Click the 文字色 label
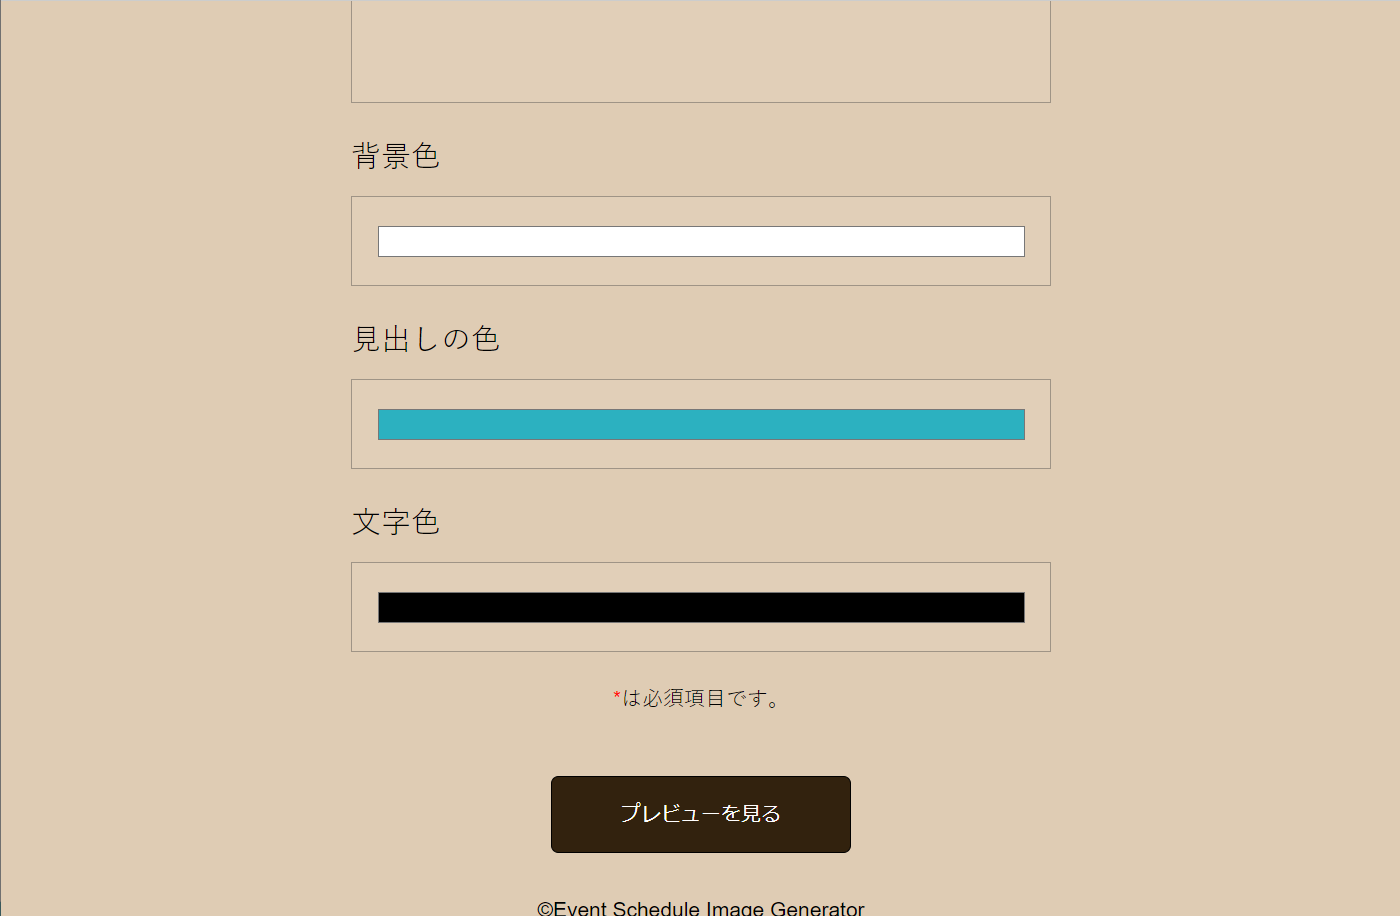Viewport: 1400px width, 916px height. pos(396,522)
